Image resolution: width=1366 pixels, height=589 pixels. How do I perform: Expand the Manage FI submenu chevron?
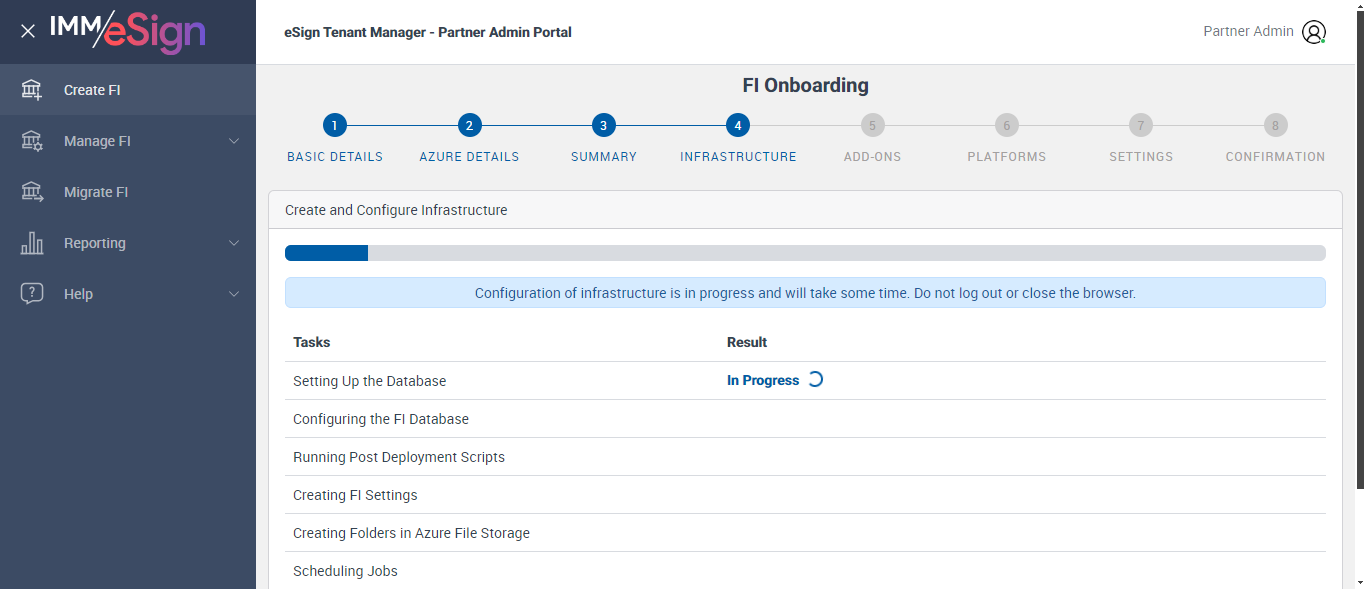click(x=234, y=141)
